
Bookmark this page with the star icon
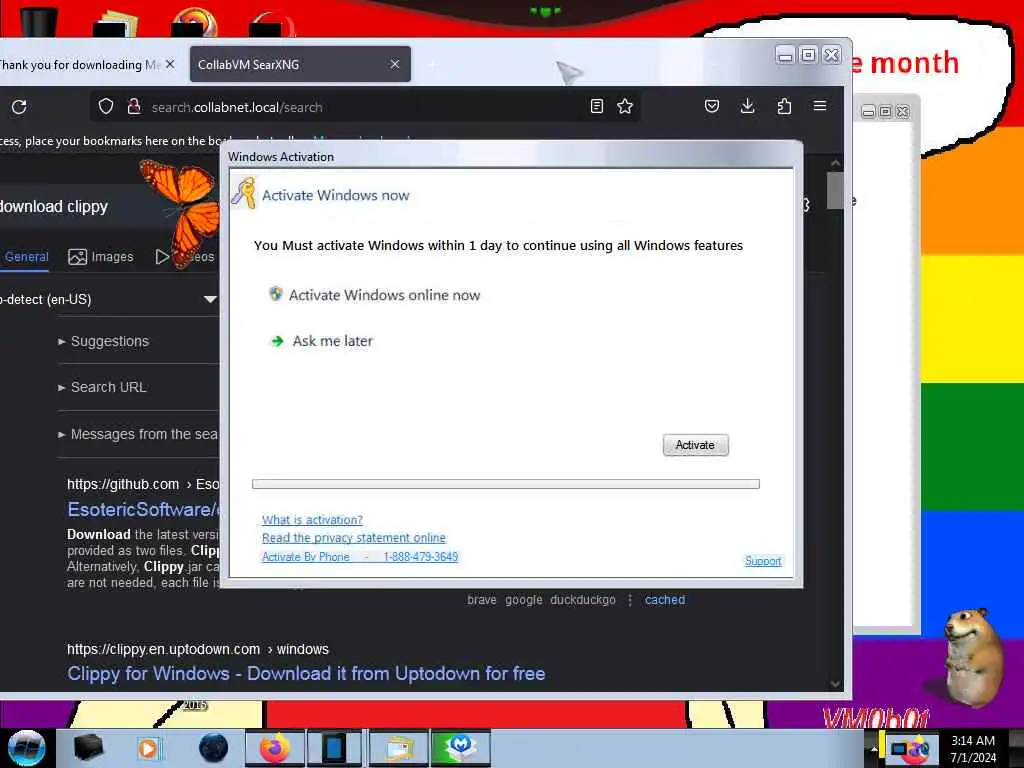[x=625, y=106]
